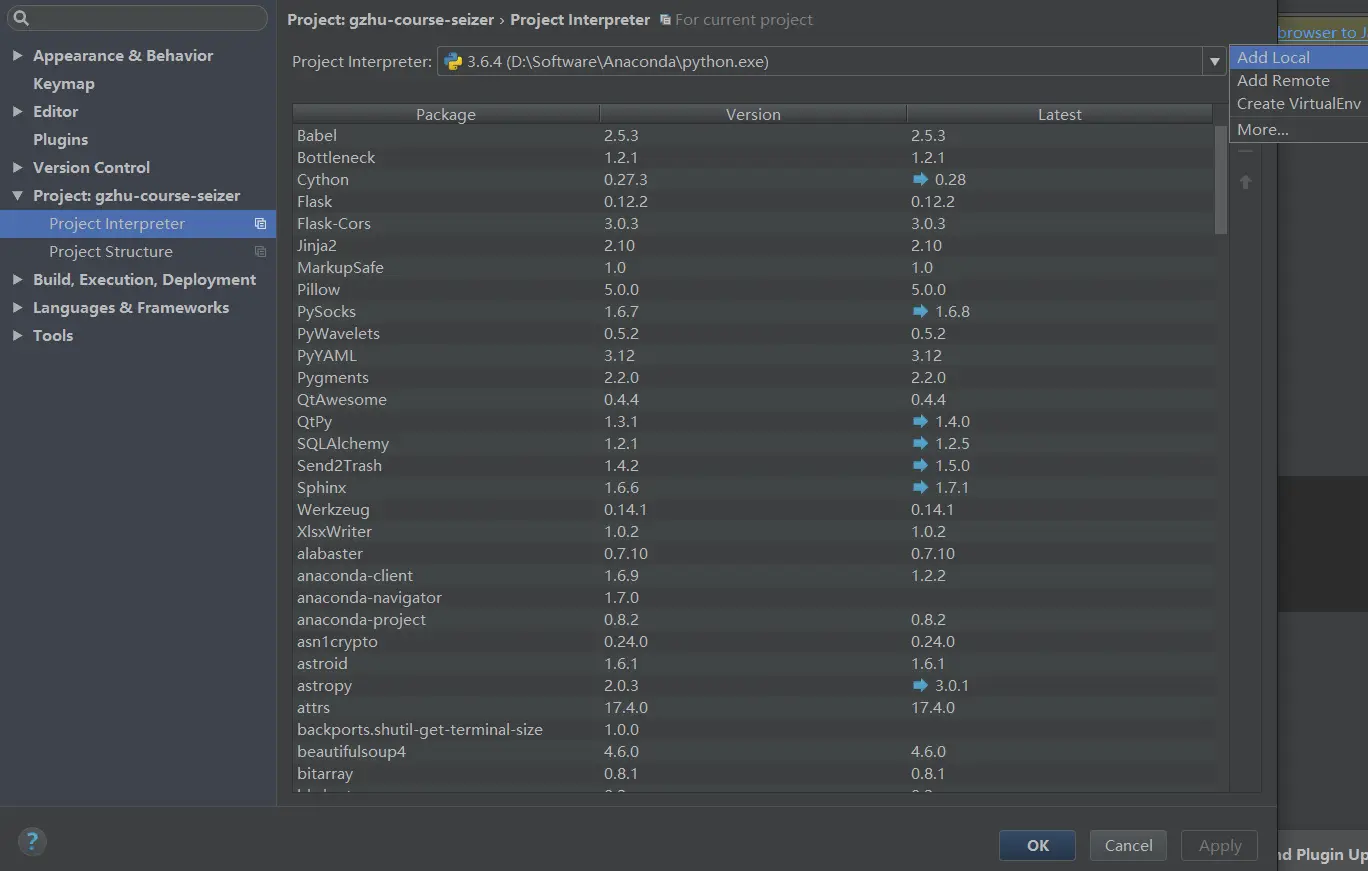Expand the Version Control section
The width and height of the screenshot is (1368, 871).
pos(17,168)
